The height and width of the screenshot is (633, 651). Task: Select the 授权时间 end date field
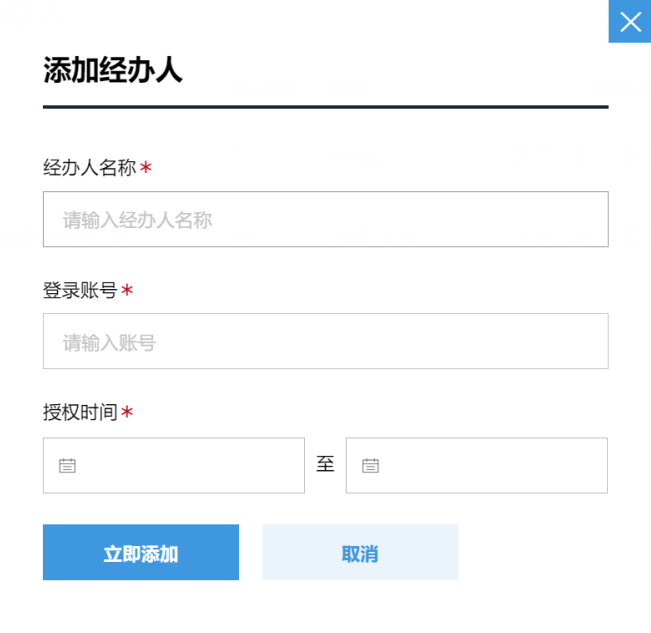coord(488,465)
